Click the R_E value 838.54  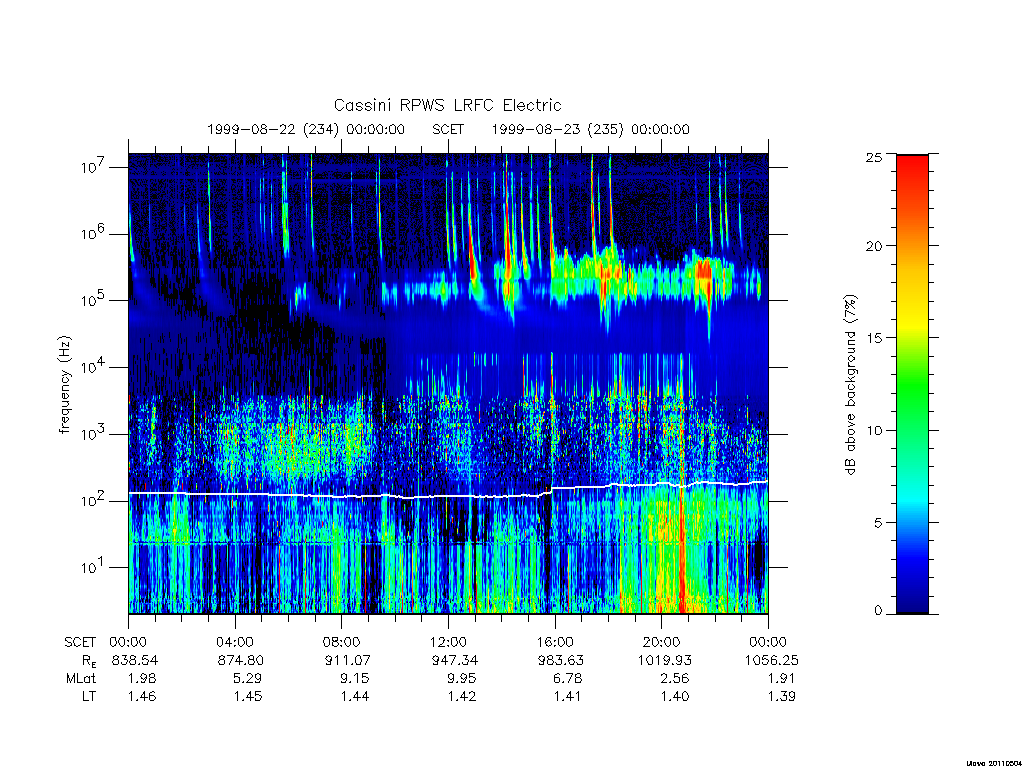135,660
